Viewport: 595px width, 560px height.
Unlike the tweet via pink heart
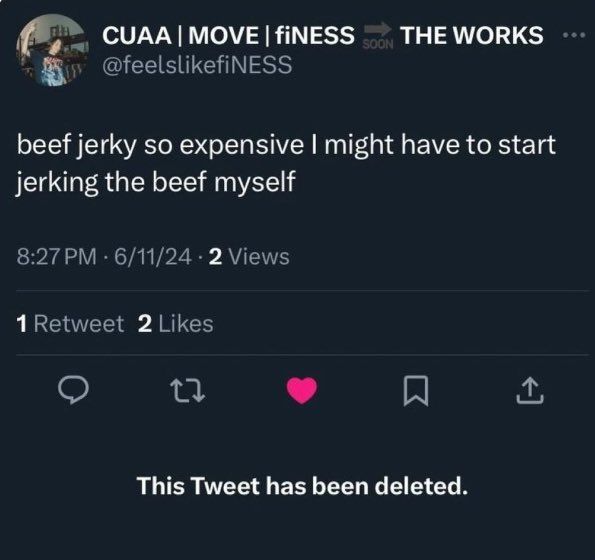(302, 390)
